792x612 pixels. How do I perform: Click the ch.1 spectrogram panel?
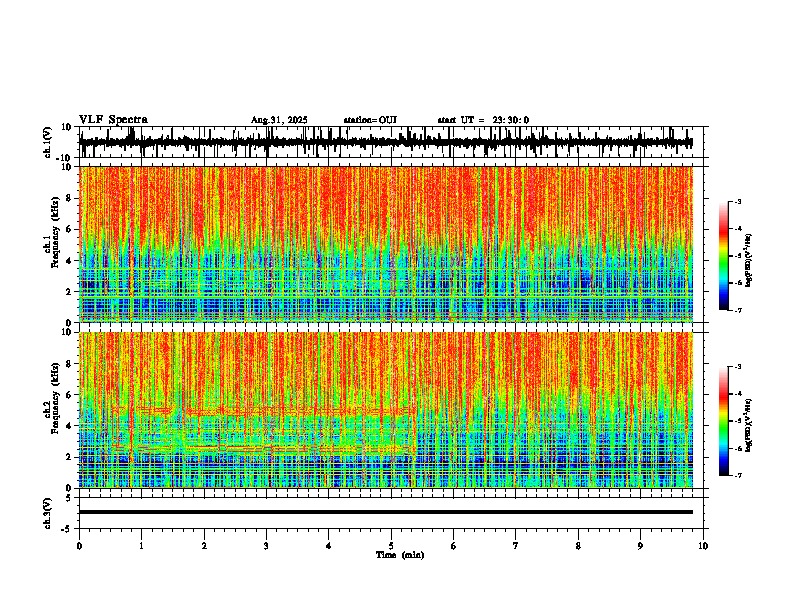tap(386, 244)
